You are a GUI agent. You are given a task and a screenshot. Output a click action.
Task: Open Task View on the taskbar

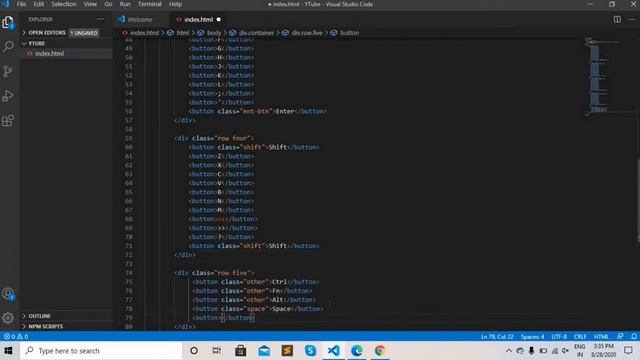coord(217,351)
